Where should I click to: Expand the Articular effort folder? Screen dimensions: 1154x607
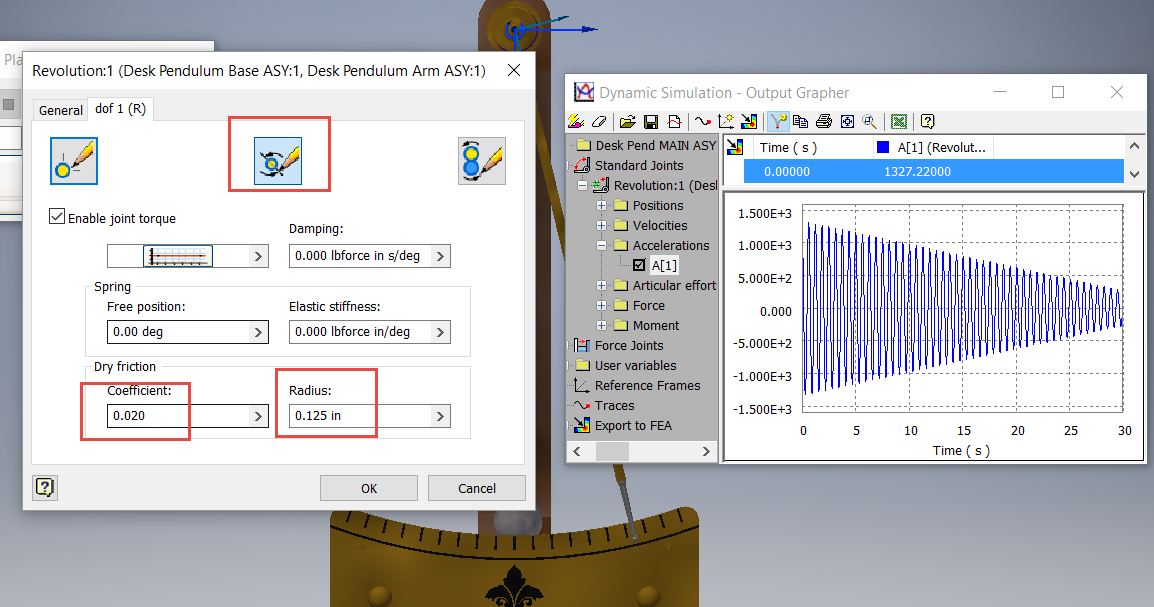(x=601, y=285)
